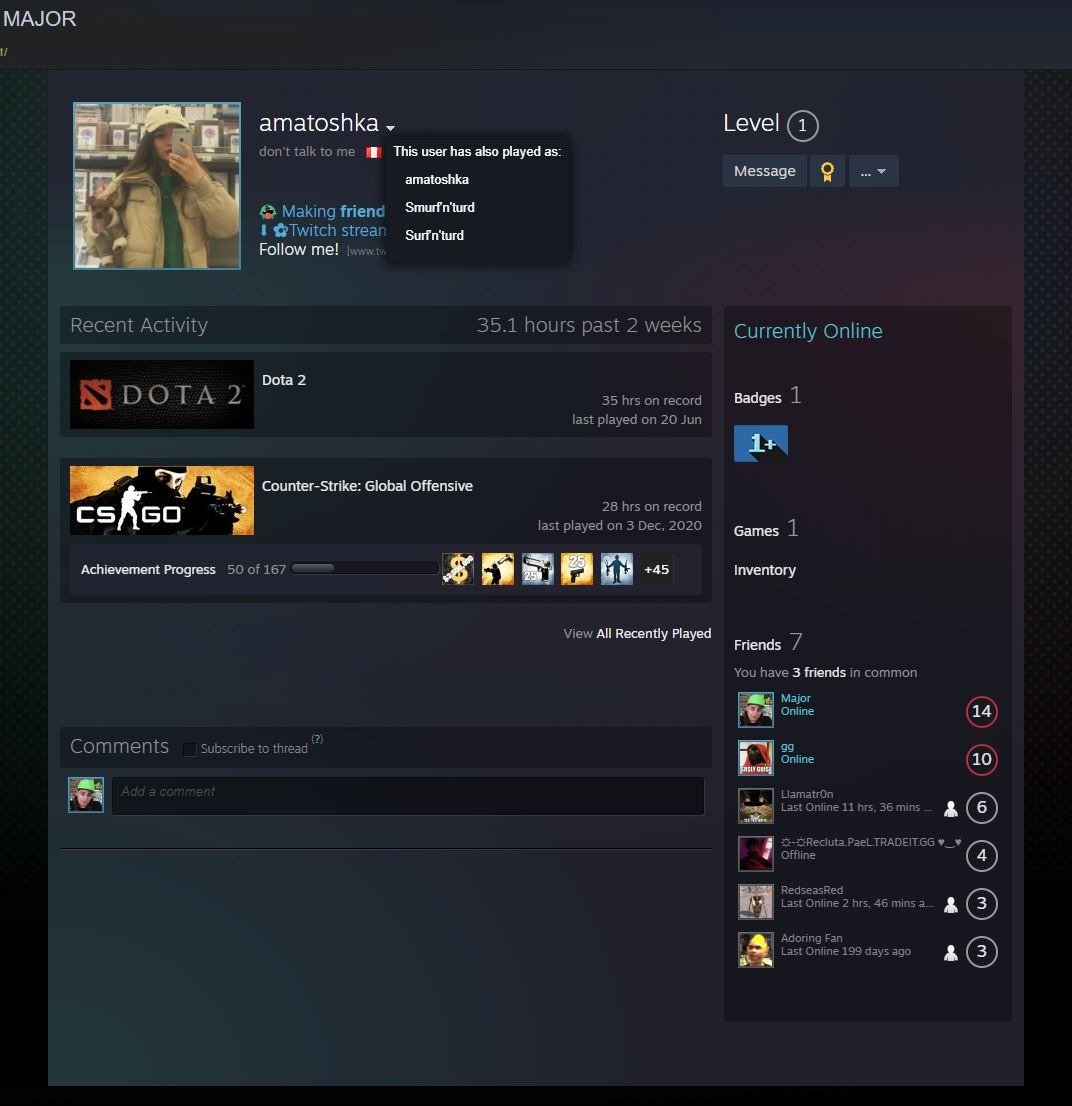Open the Dota 2 game title link

click(284, 380)
